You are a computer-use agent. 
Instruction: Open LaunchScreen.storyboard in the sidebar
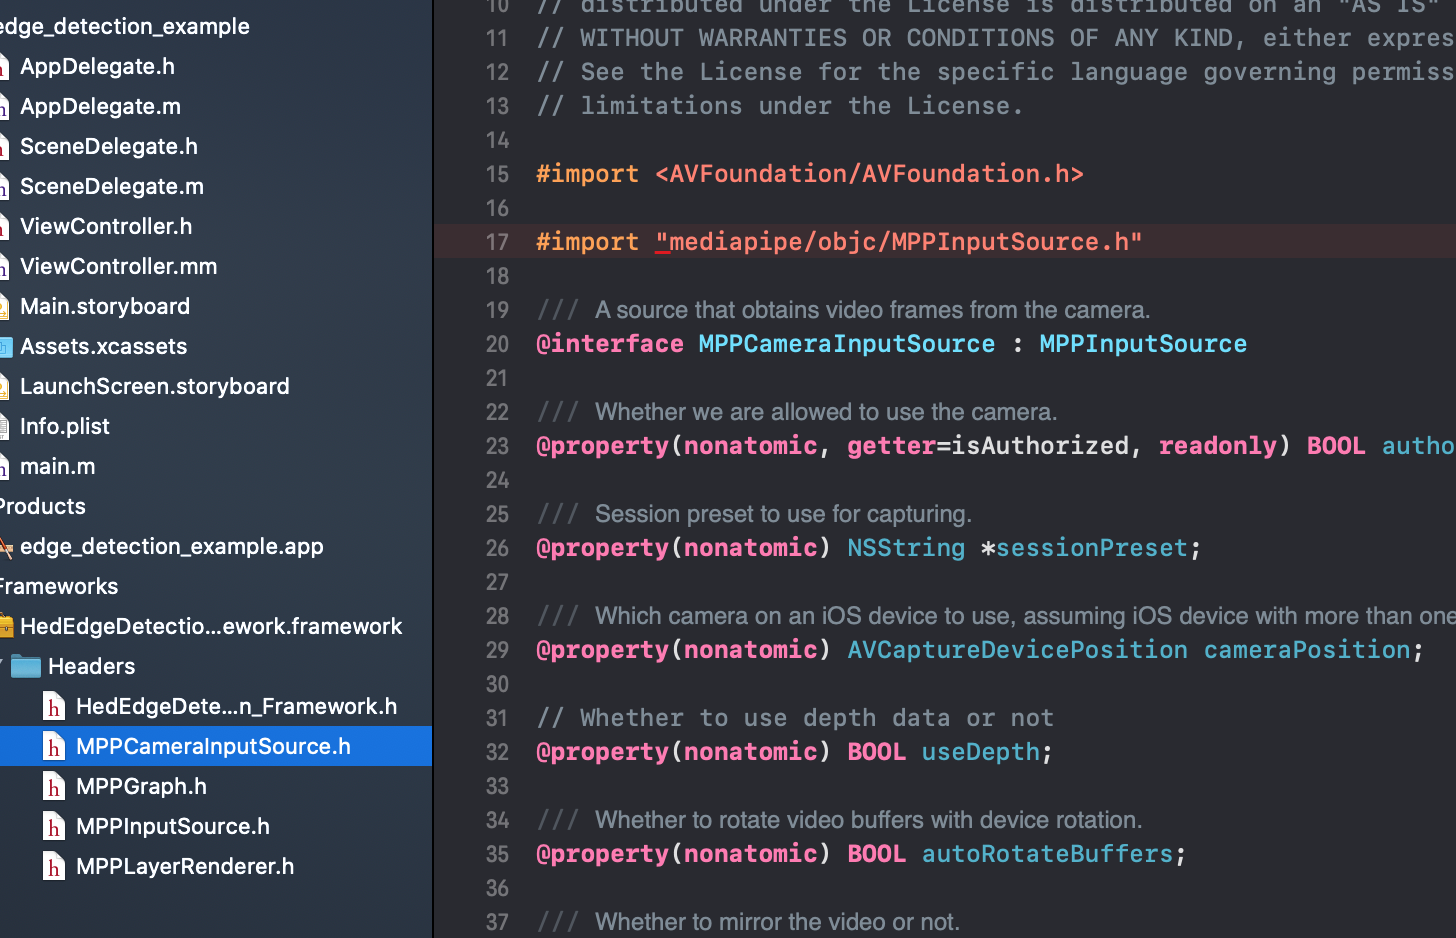pyautogui.click(x=155, y=386)
